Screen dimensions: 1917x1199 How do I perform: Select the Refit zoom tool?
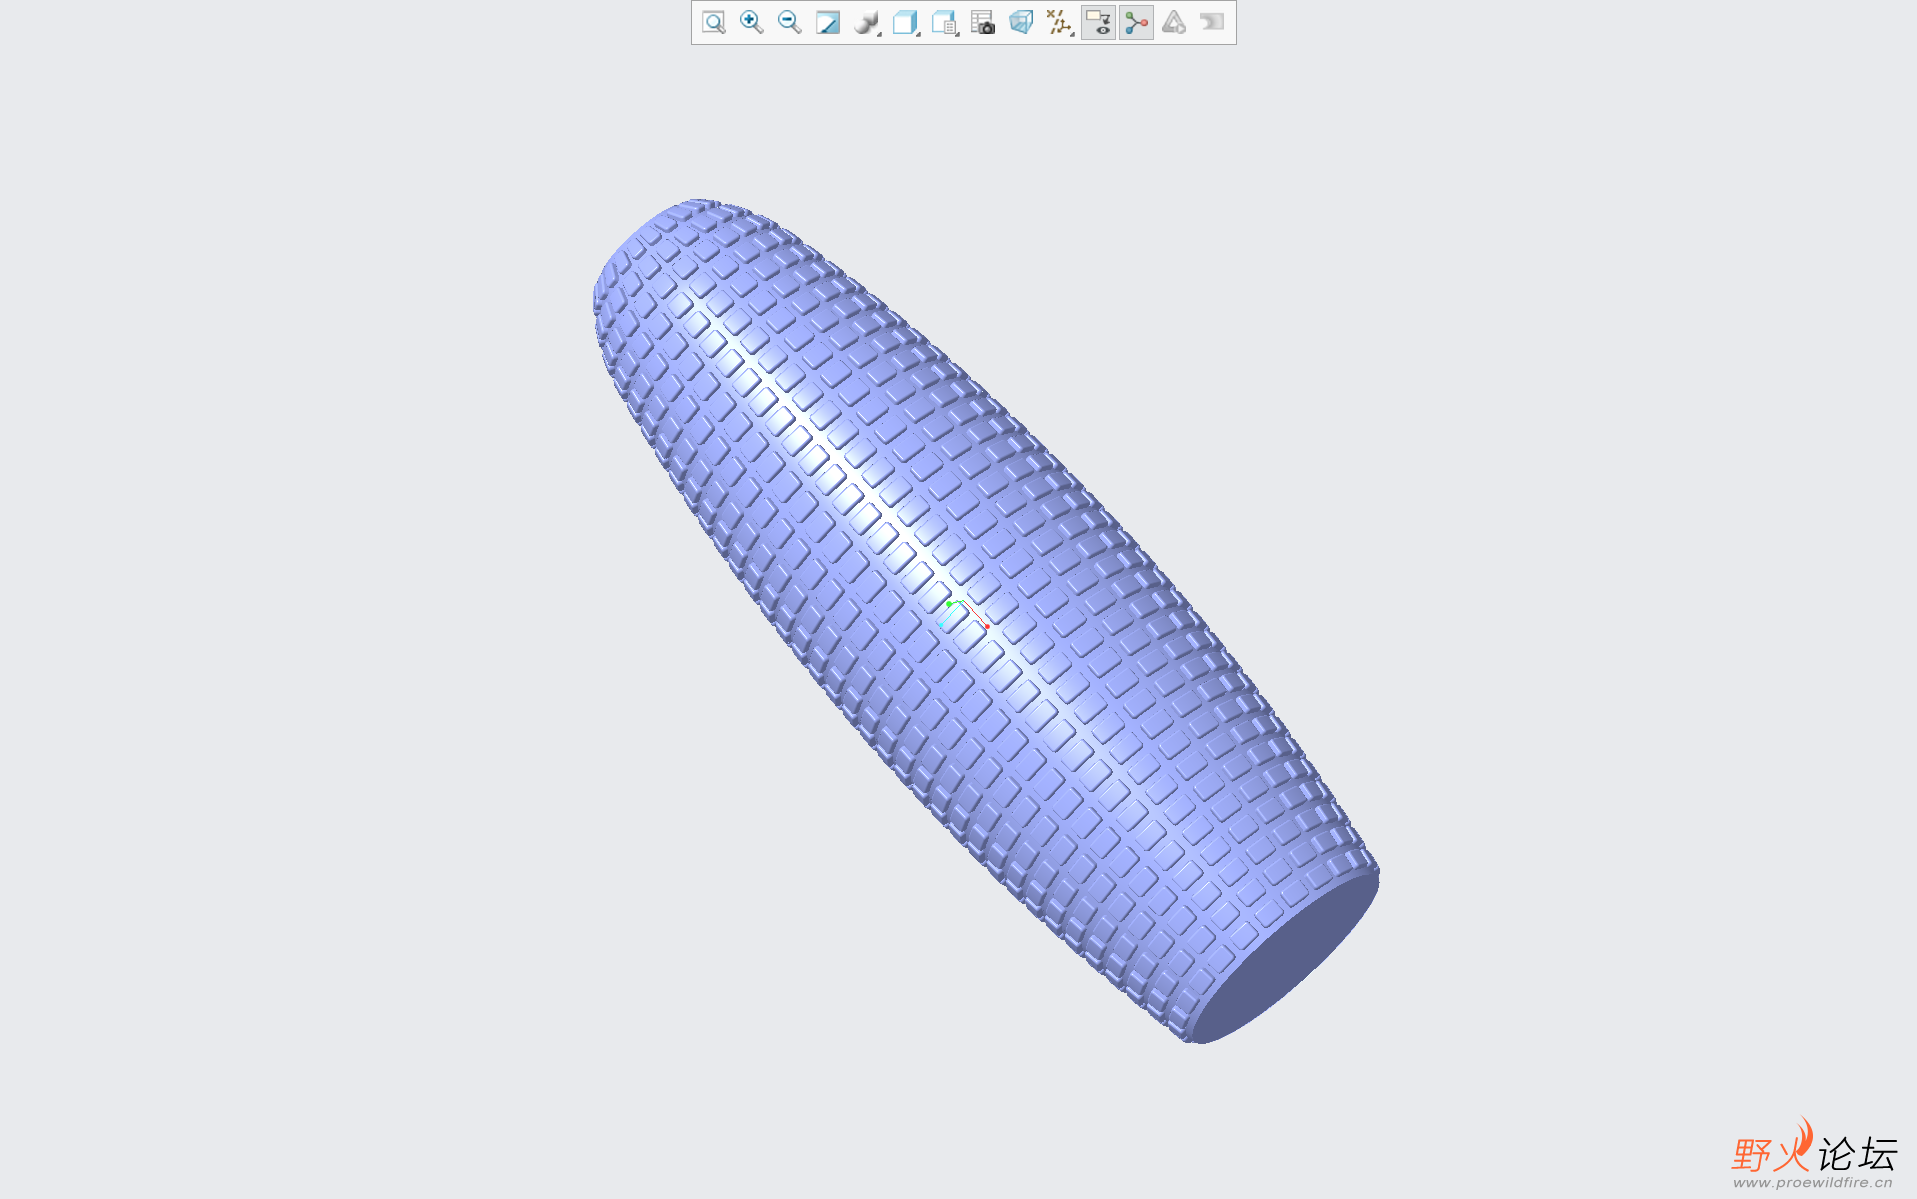[x=714, y=23]
